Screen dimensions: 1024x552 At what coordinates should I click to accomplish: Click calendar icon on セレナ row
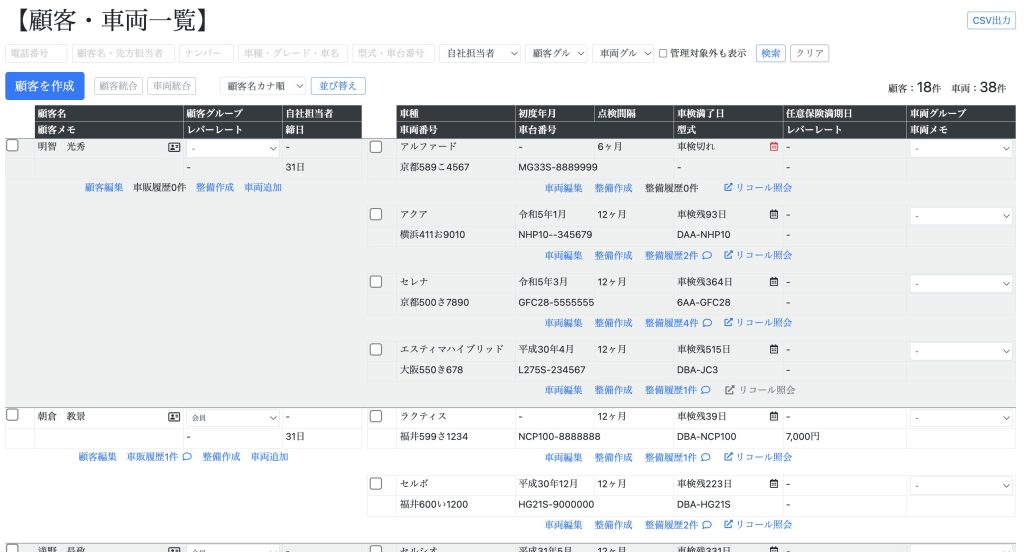tap(774, 282)
